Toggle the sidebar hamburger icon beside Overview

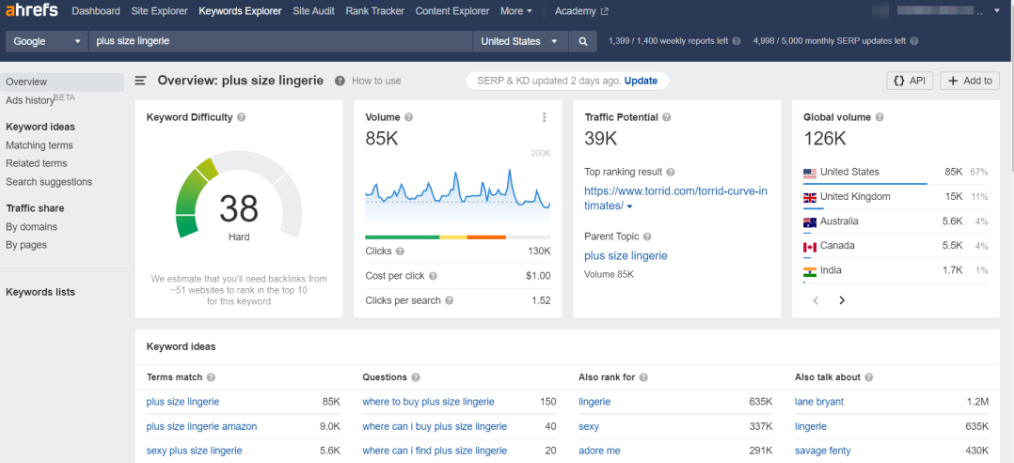click(x=140, y=81)
